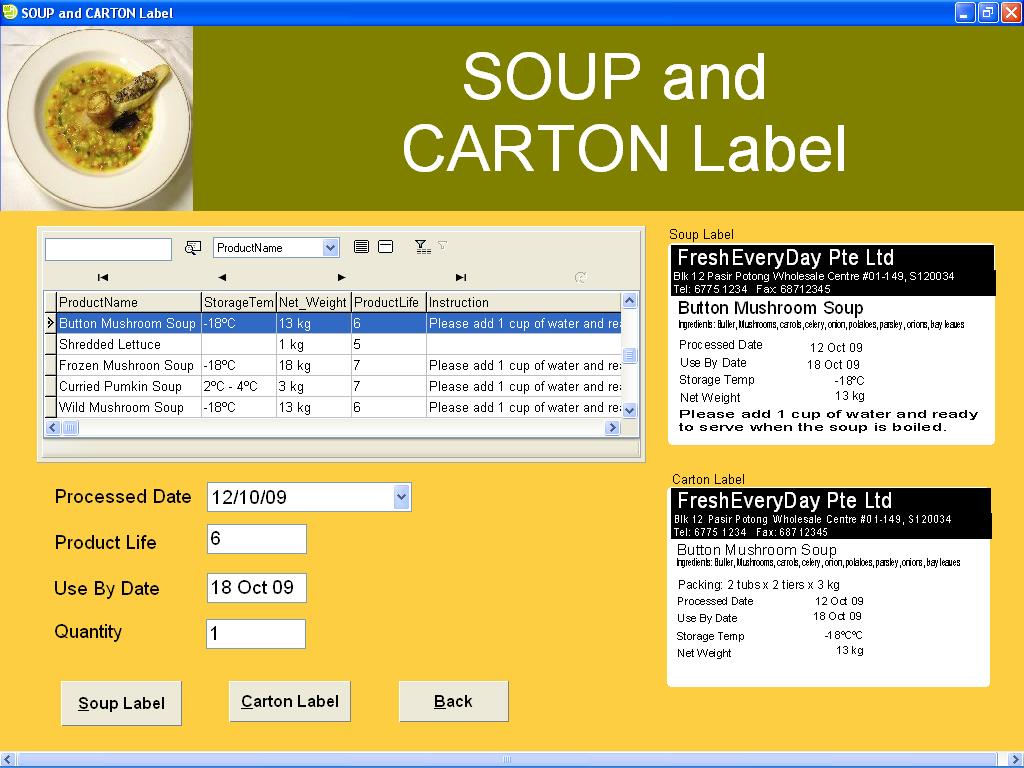Click the ProductName column header
1024x768 pixels.
[125, 301]
